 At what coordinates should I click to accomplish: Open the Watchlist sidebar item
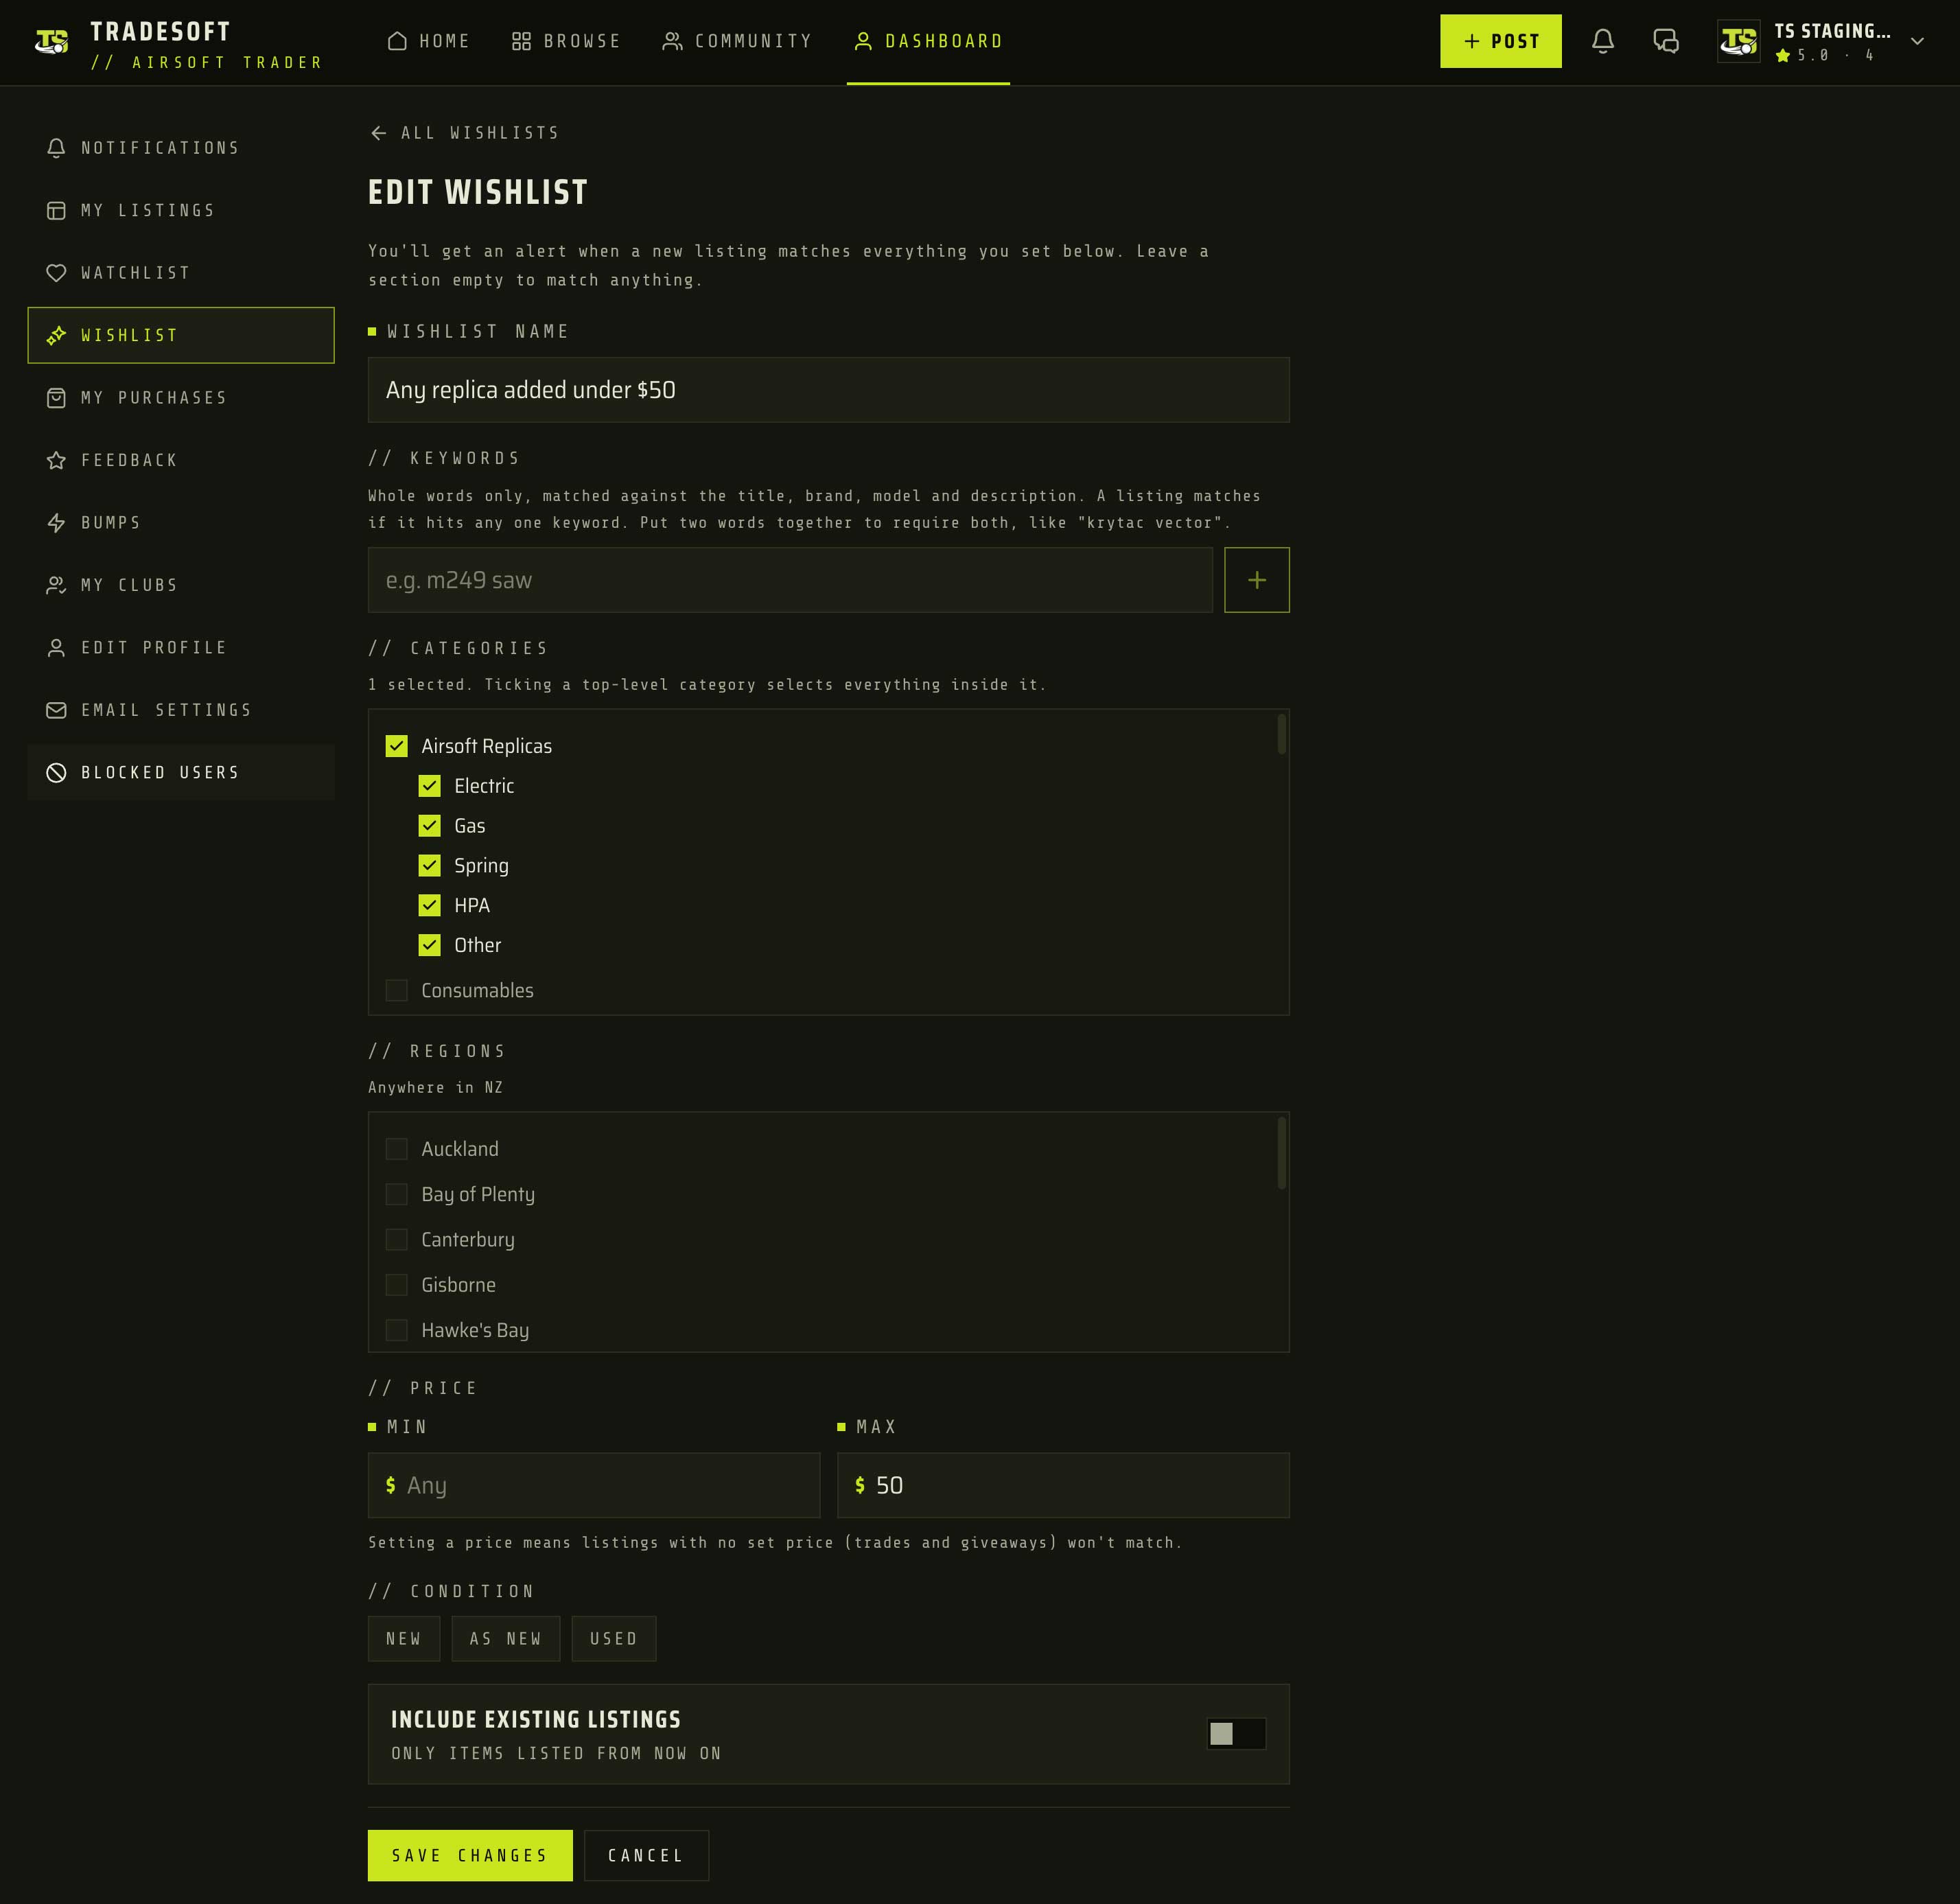click(181, 273)
